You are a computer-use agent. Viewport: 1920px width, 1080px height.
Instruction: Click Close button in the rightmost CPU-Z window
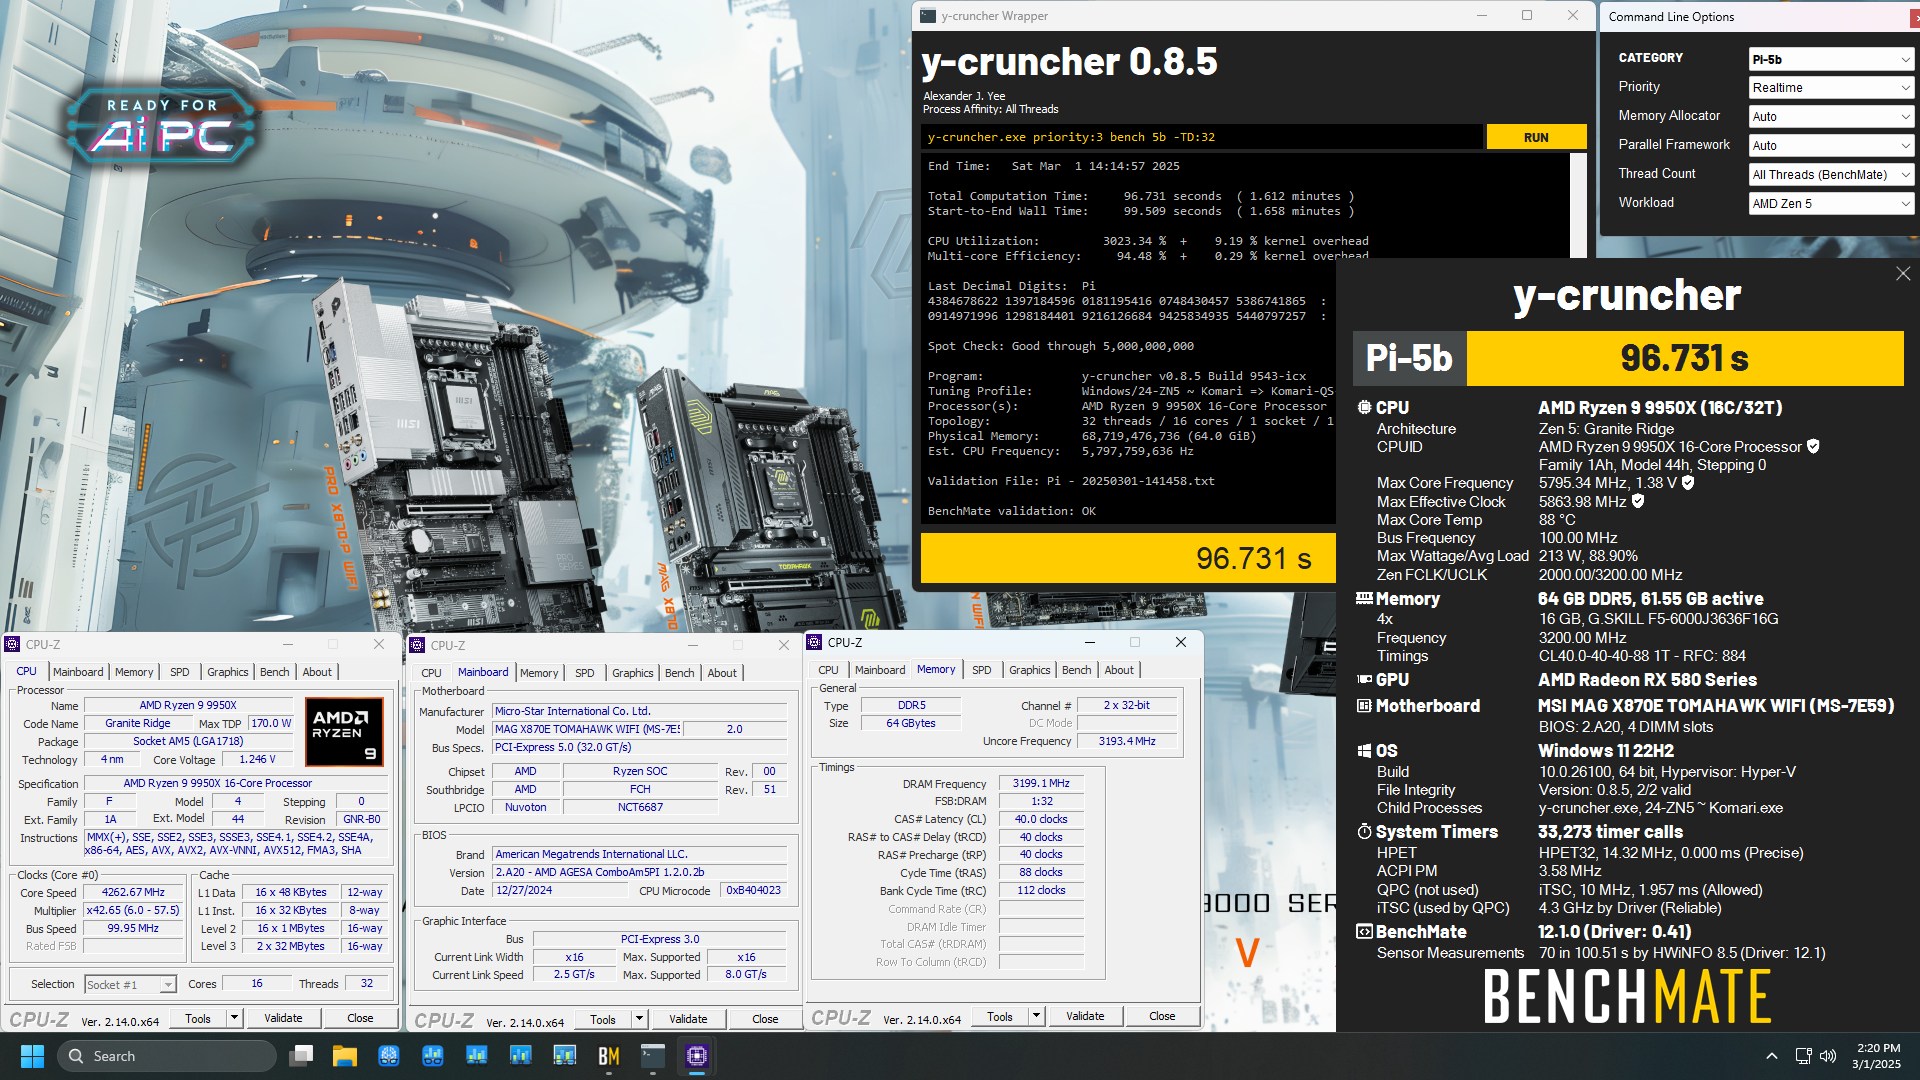[x=1162, y=1016]
